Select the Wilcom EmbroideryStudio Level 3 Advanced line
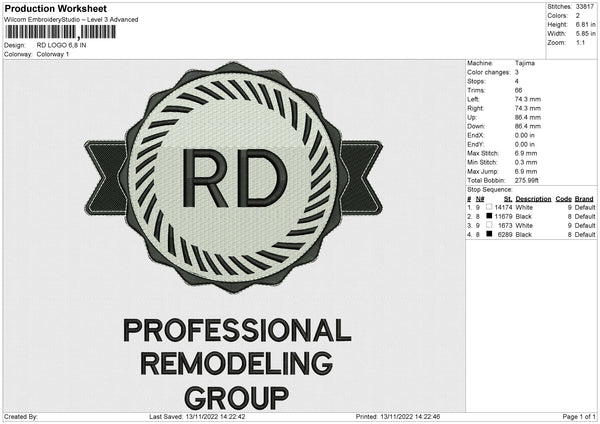Screen dimensions: 600x424 [x=71, y=20]
